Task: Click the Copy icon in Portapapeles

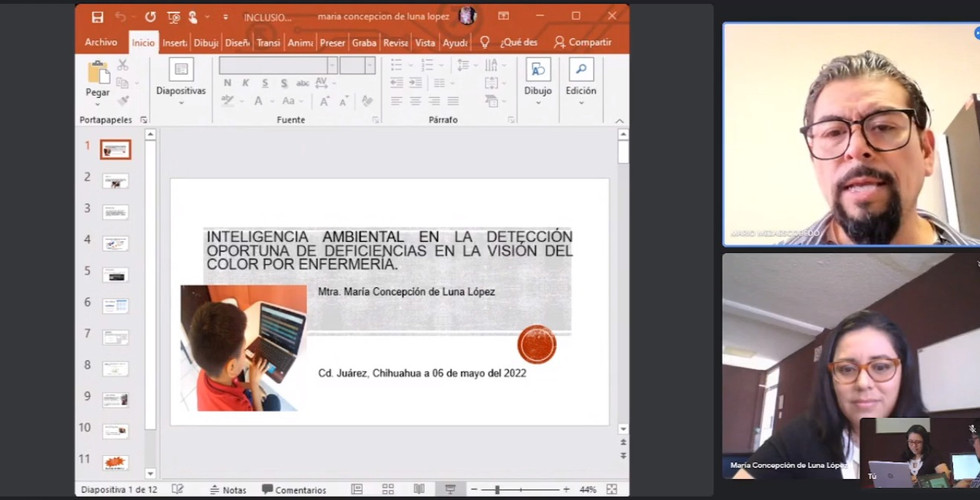Action: (x=122, y=82)
